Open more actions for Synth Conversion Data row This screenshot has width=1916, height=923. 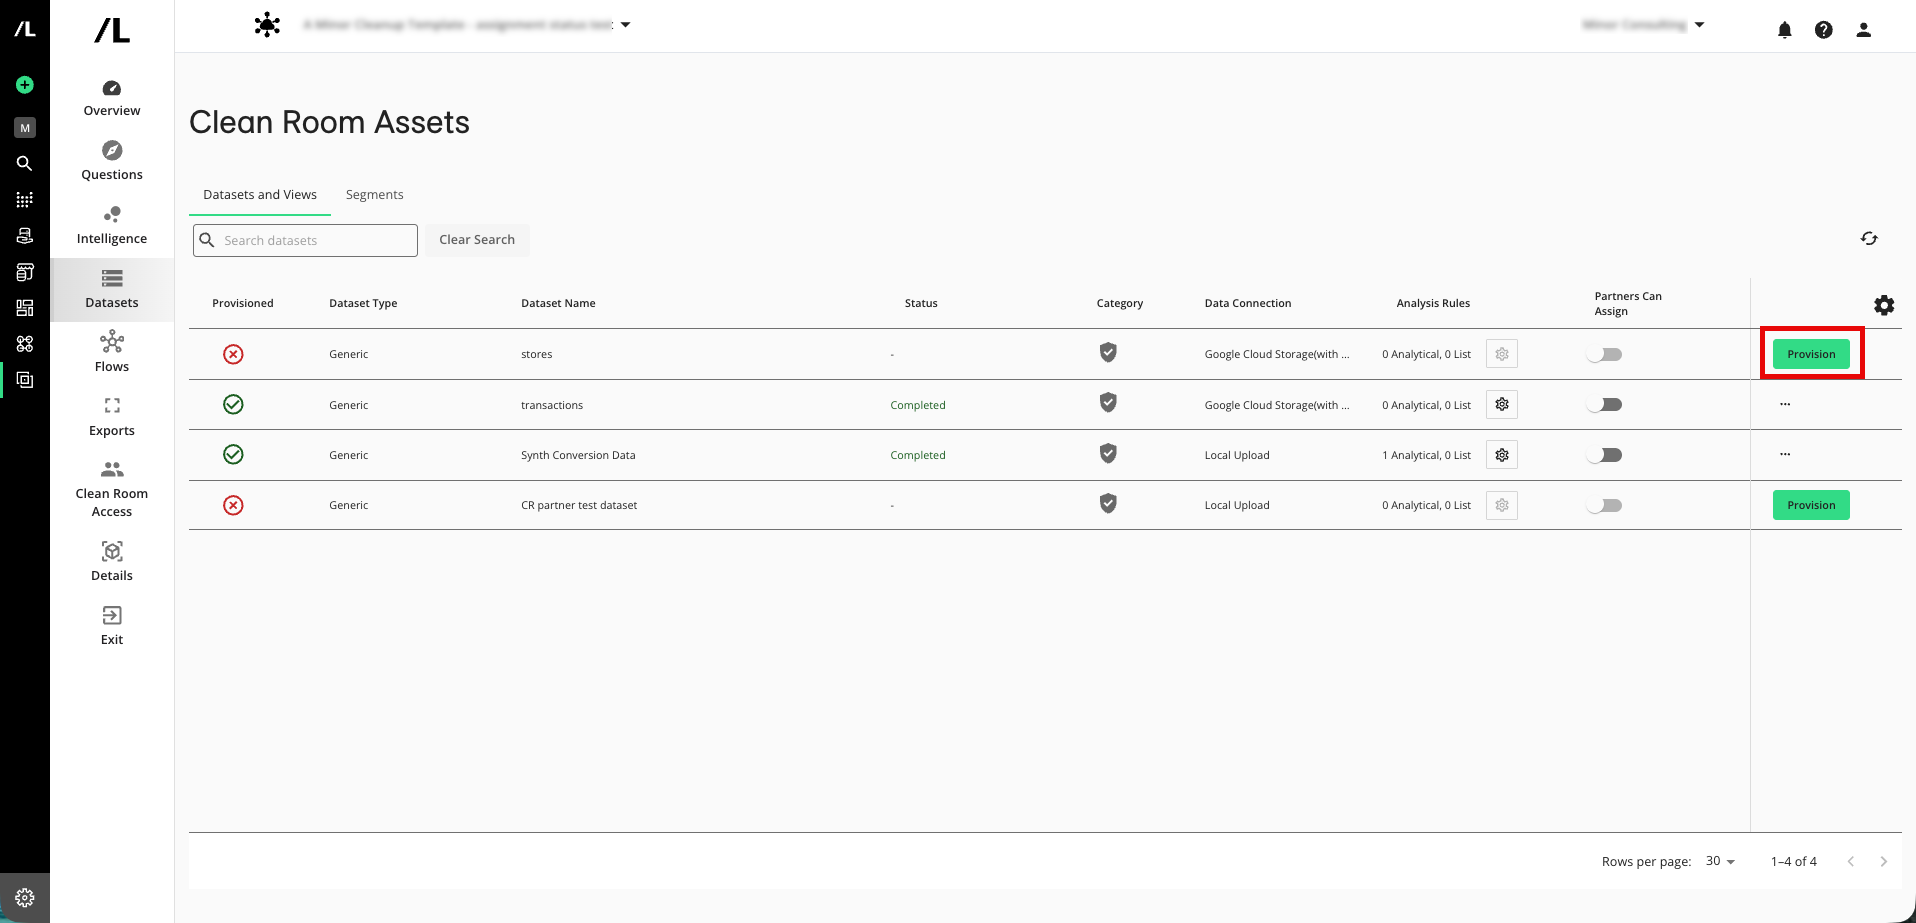pos(1785,454)
